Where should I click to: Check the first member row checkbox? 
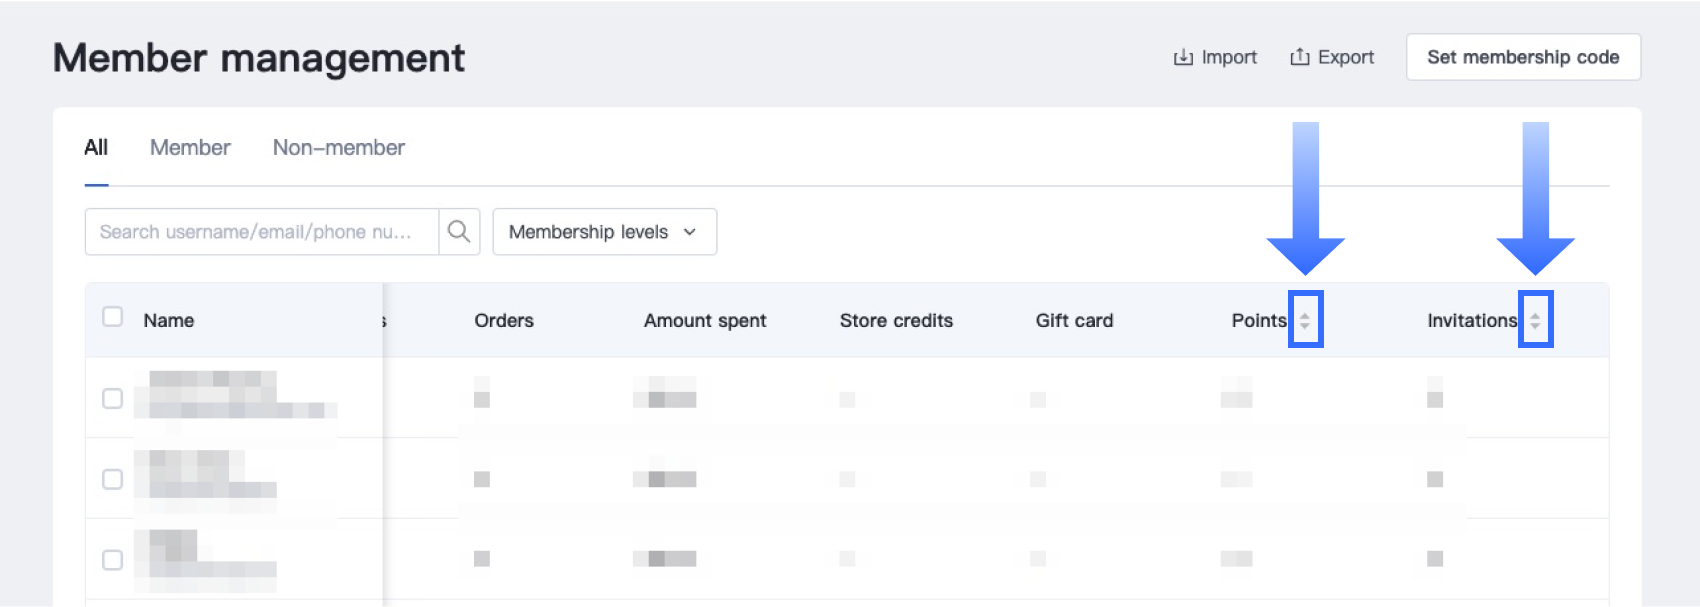pyautogui.click(x=113, y=399)
